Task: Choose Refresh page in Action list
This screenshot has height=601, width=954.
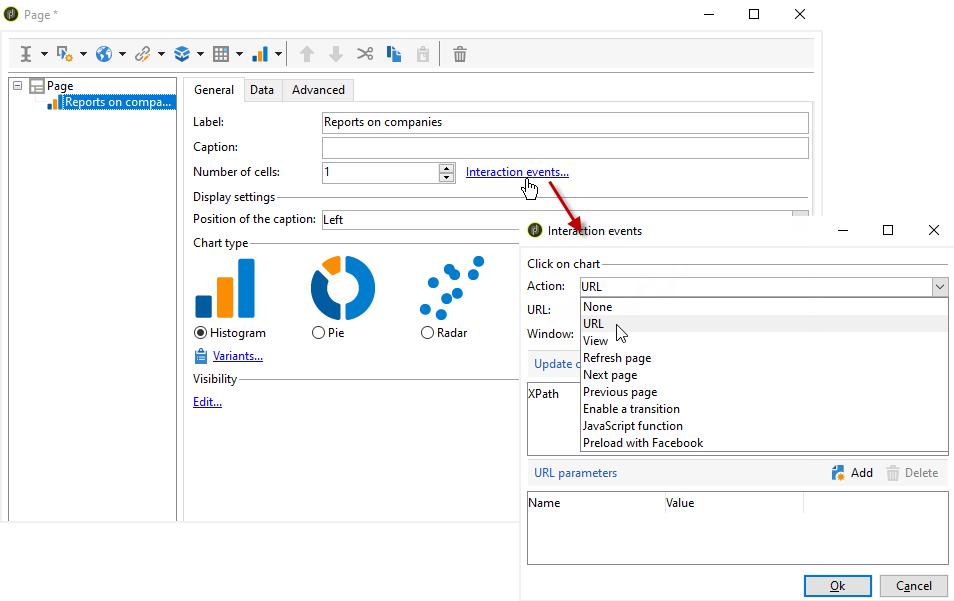Action: [x=764, y=358]
